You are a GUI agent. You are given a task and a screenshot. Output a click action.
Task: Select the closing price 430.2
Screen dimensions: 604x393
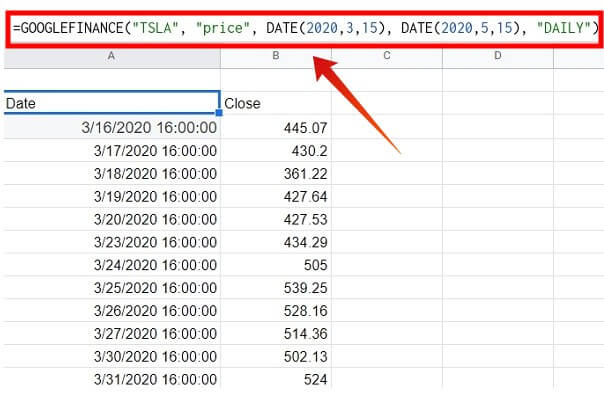click(x=276, y=150)
